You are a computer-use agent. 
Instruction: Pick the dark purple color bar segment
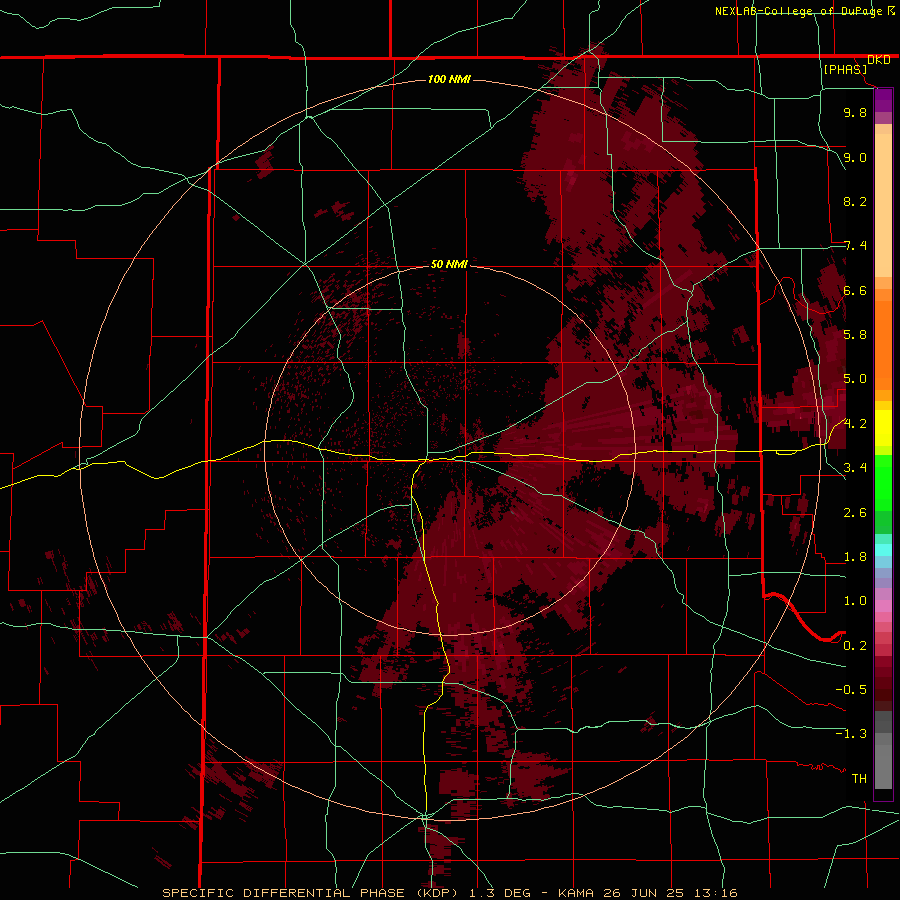883,100
